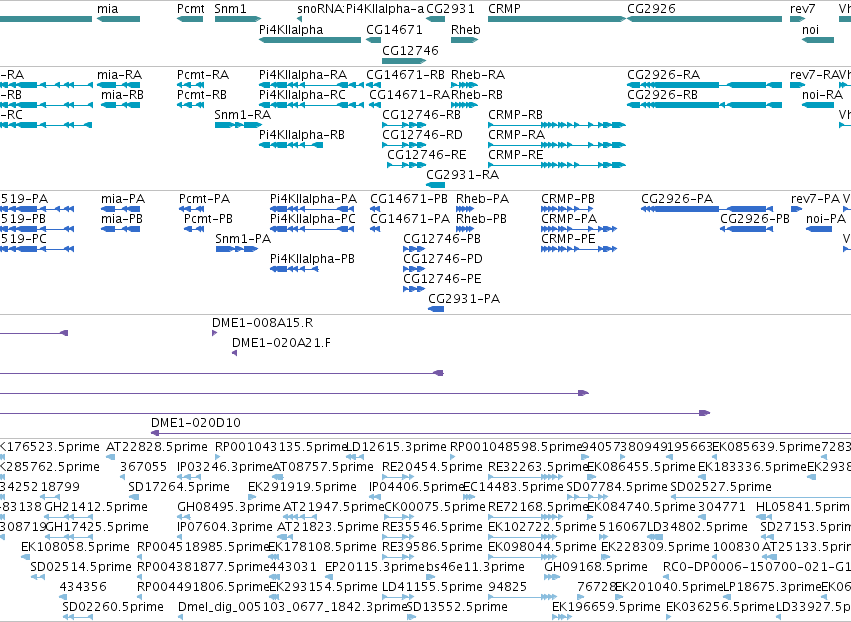Viewport: 851px width, 622px height.
Task: Select the CG2931 gene bar
Action: click(x=435, y=19)
